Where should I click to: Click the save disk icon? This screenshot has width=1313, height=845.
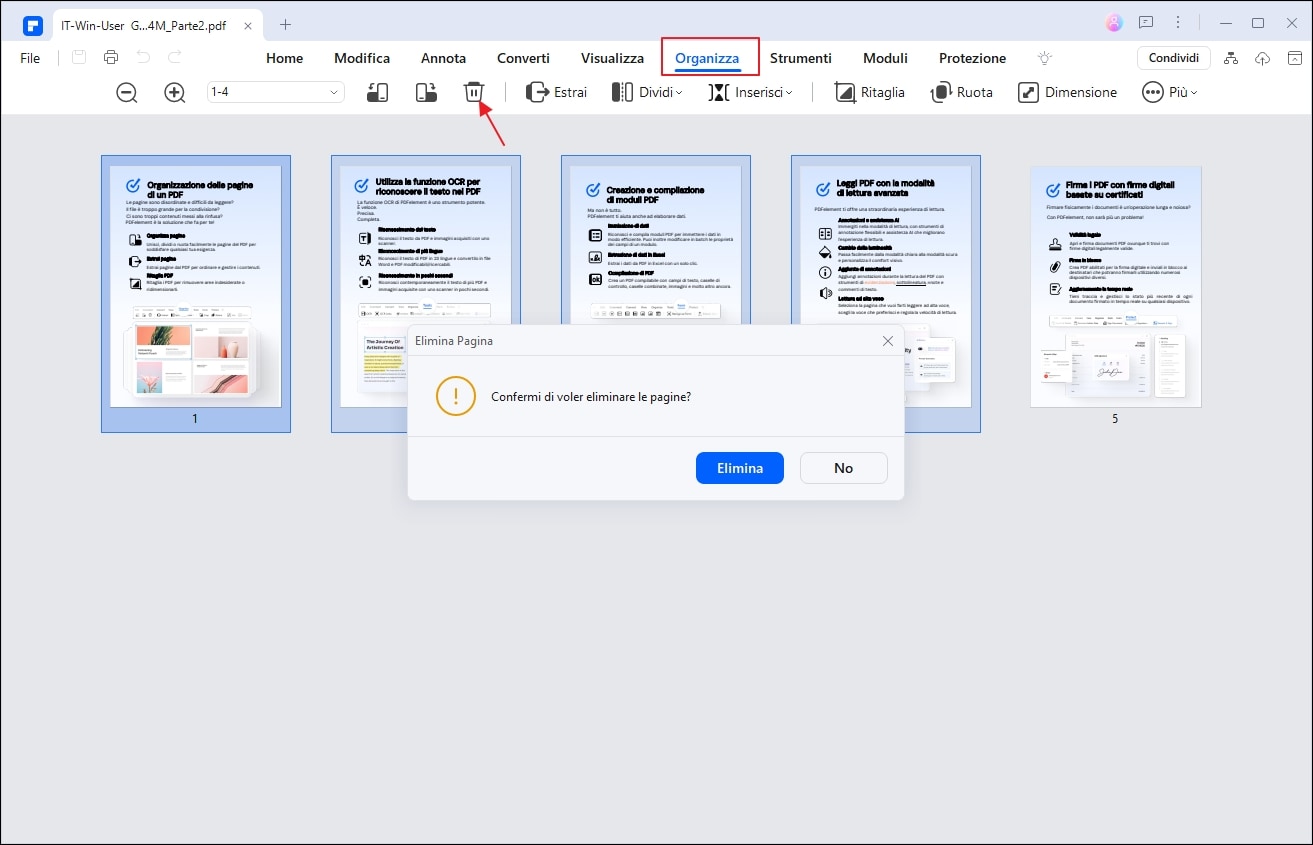(x=79, y=58)
